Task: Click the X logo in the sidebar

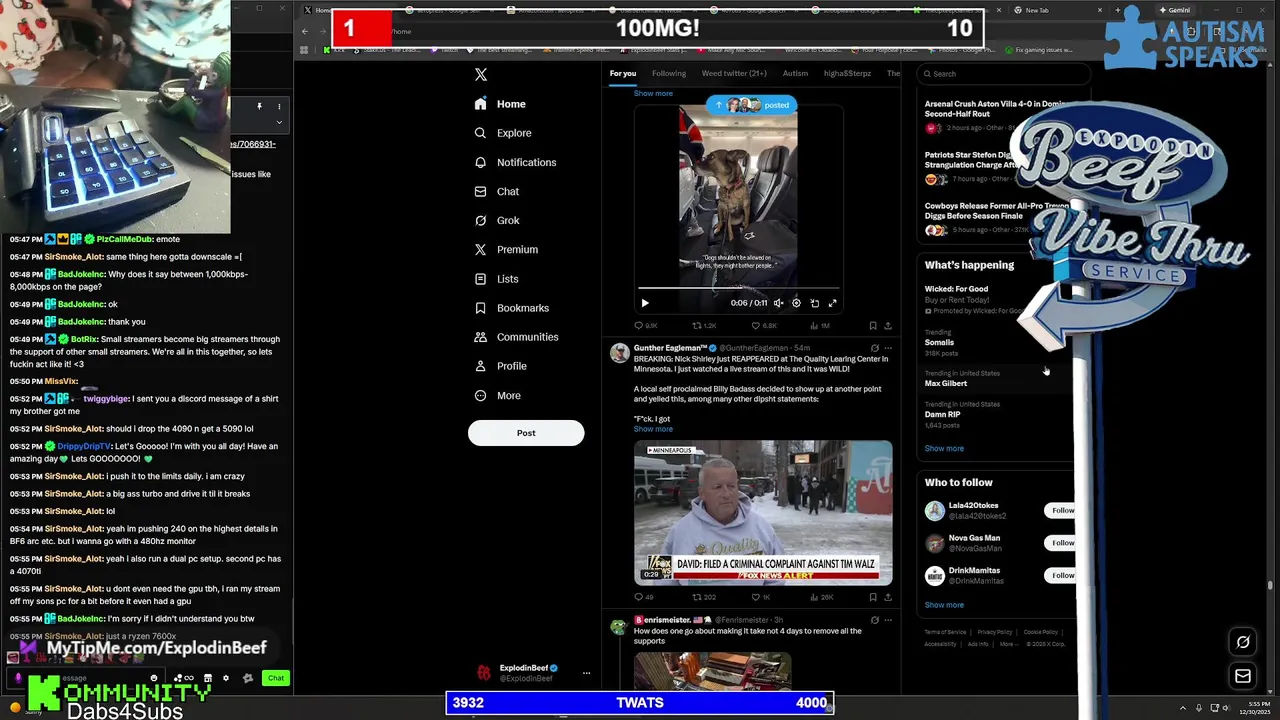Action: (481, 75)
